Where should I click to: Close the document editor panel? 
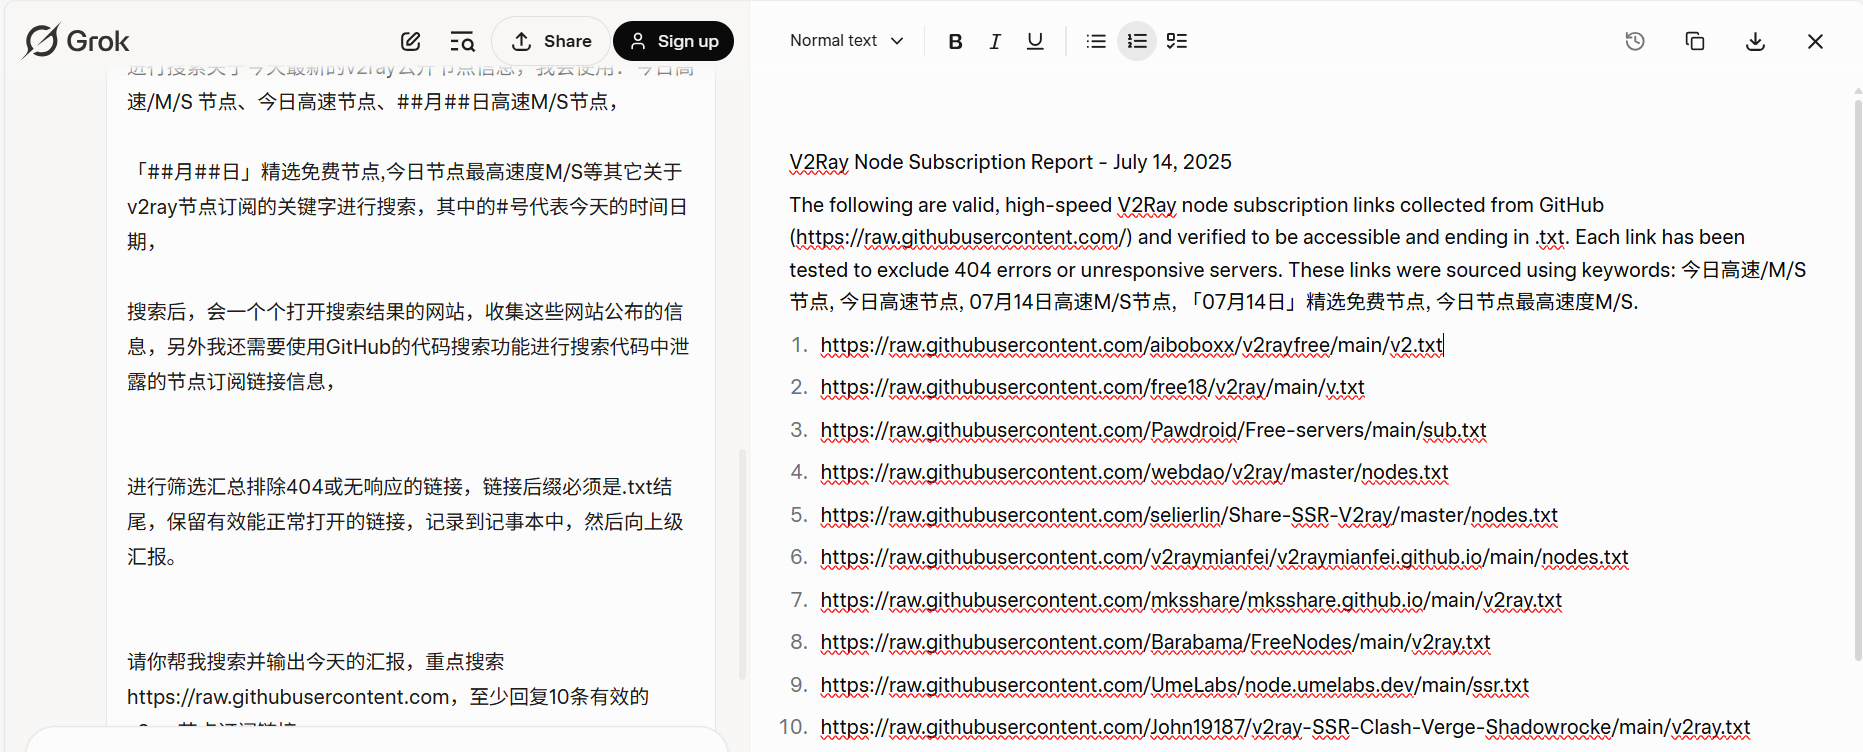pos(1815,41)
